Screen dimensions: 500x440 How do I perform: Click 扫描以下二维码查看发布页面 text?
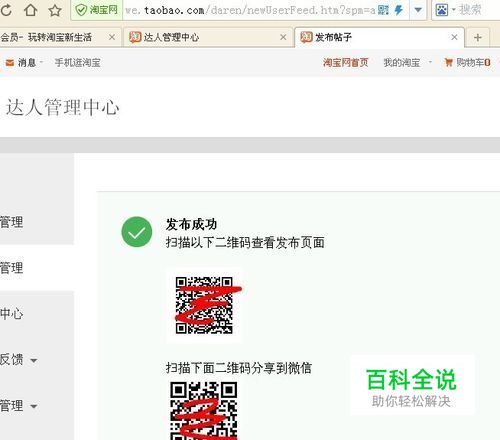245,243
